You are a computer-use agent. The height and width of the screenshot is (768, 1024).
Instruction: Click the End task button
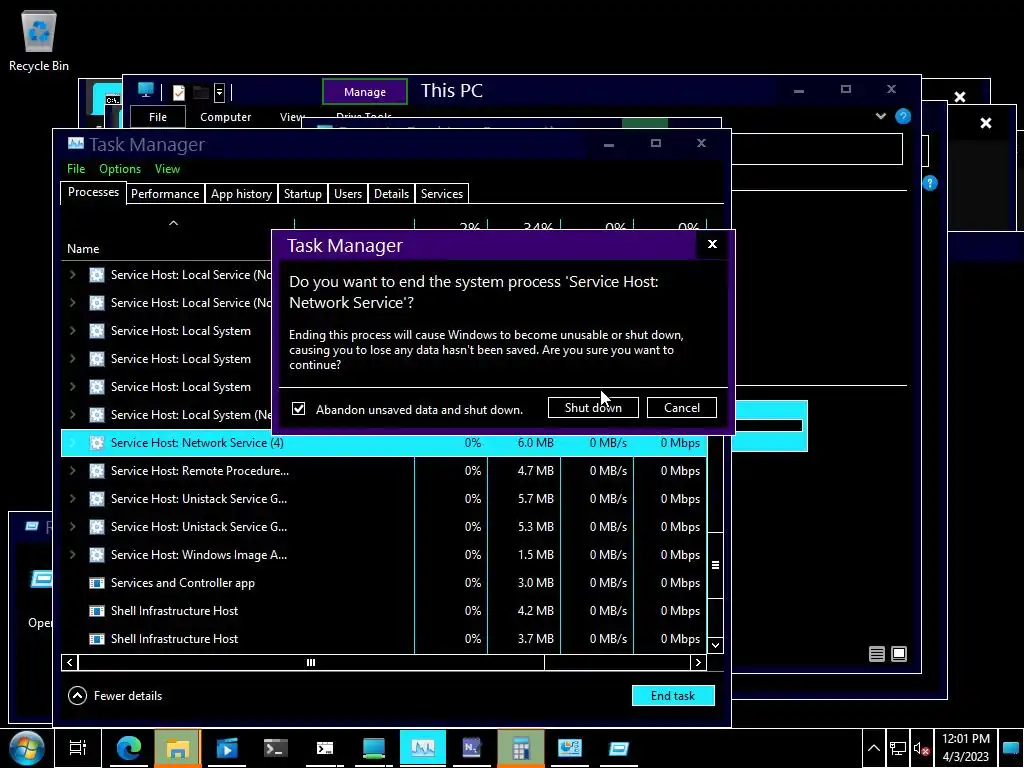pos(673,696)
